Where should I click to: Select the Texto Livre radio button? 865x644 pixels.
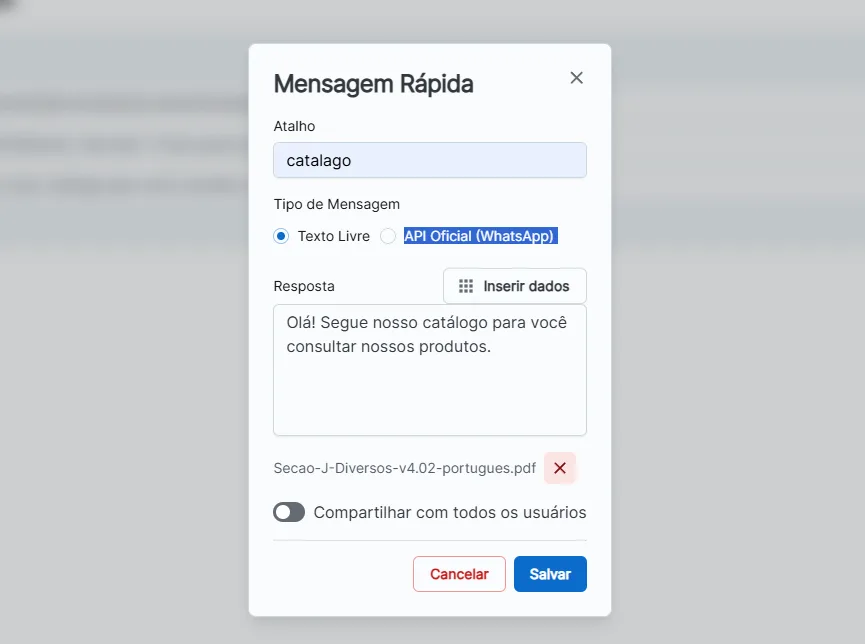281,236
